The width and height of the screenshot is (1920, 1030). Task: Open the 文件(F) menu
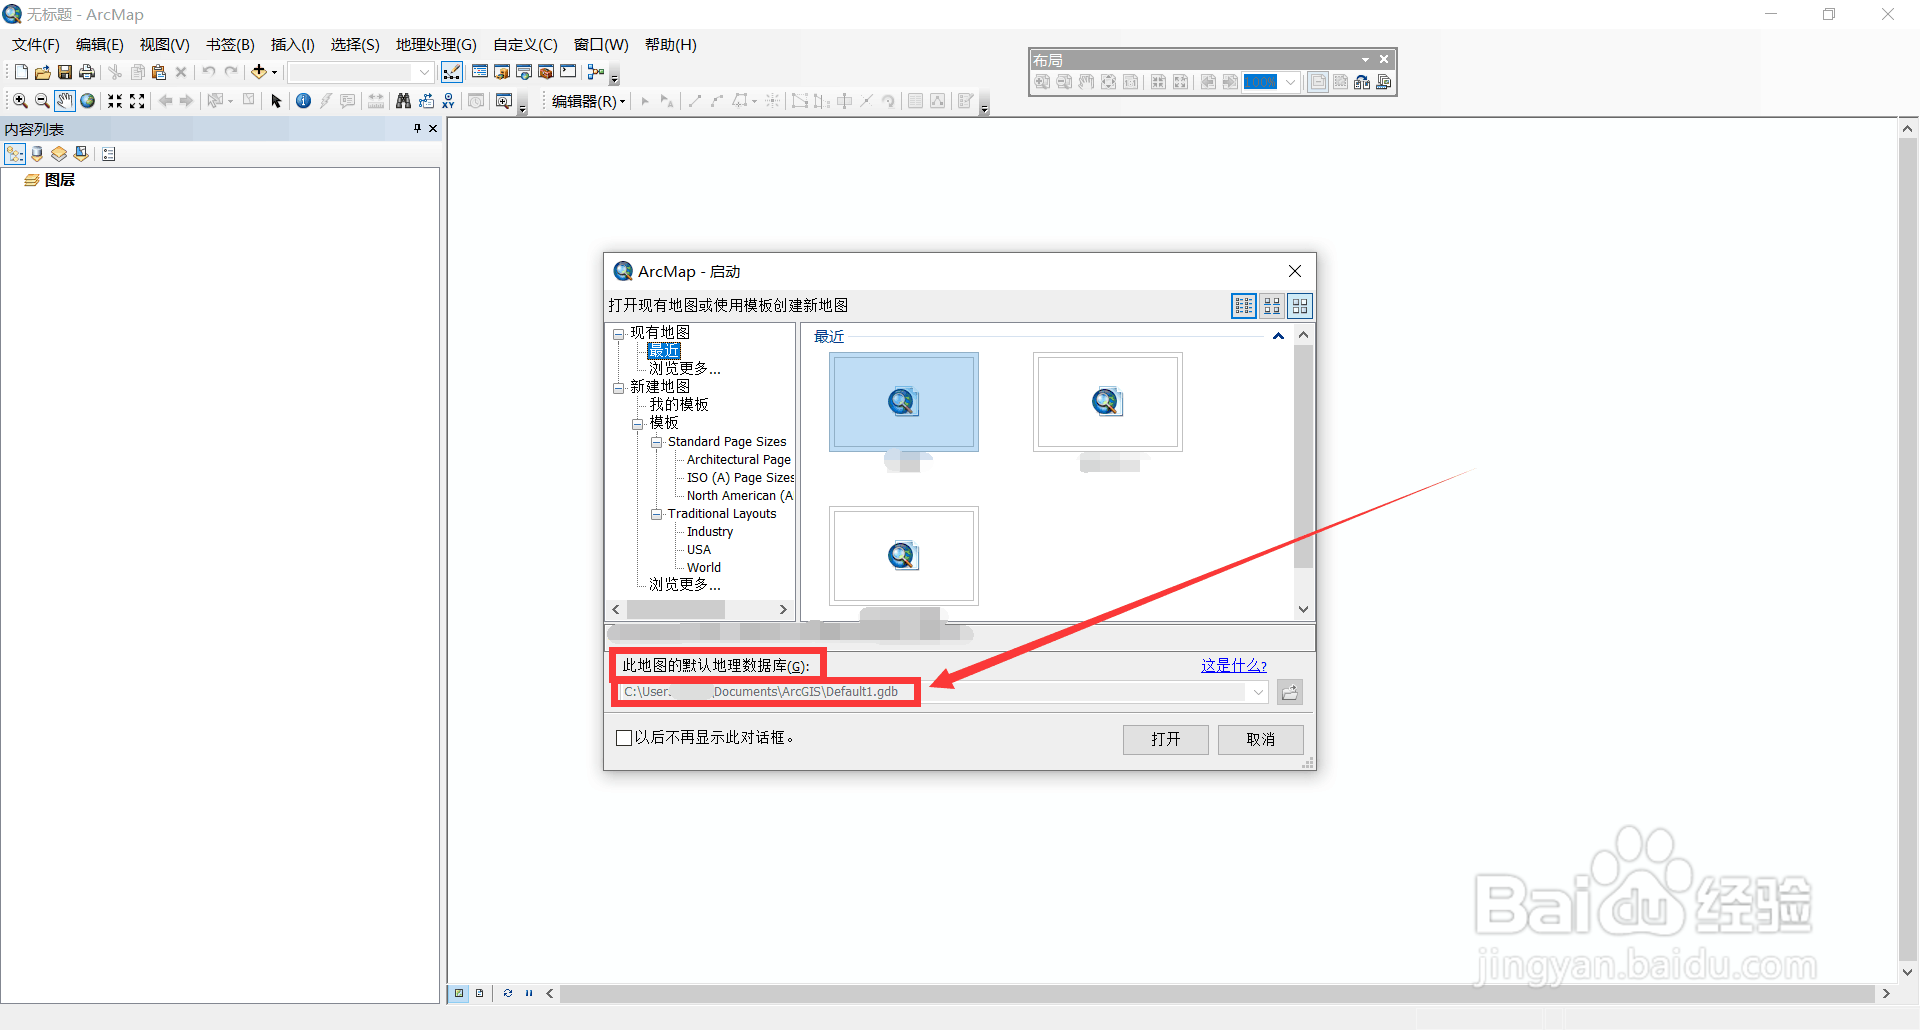36,45
